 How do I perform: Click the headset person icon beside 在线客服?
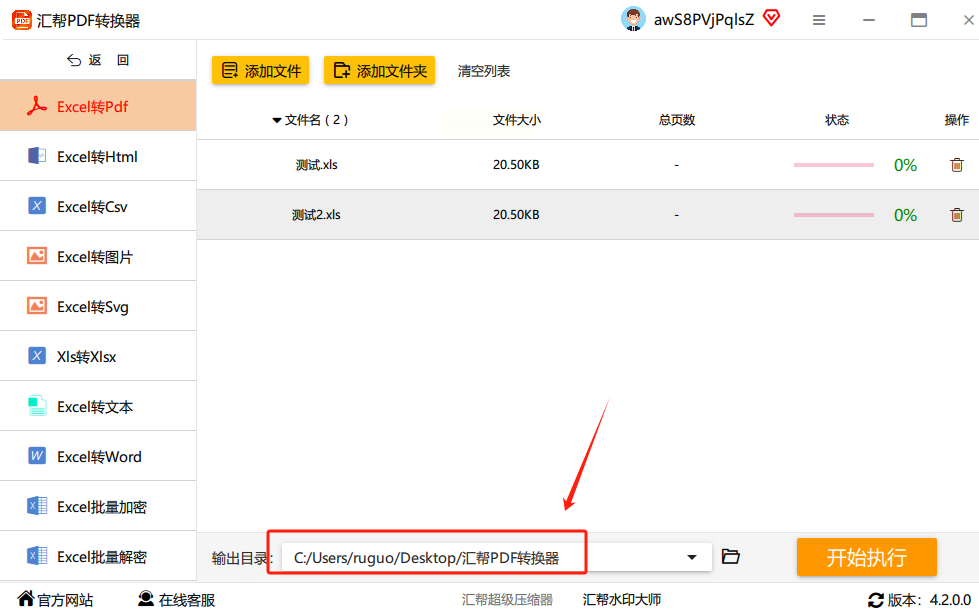coord(146,599)
